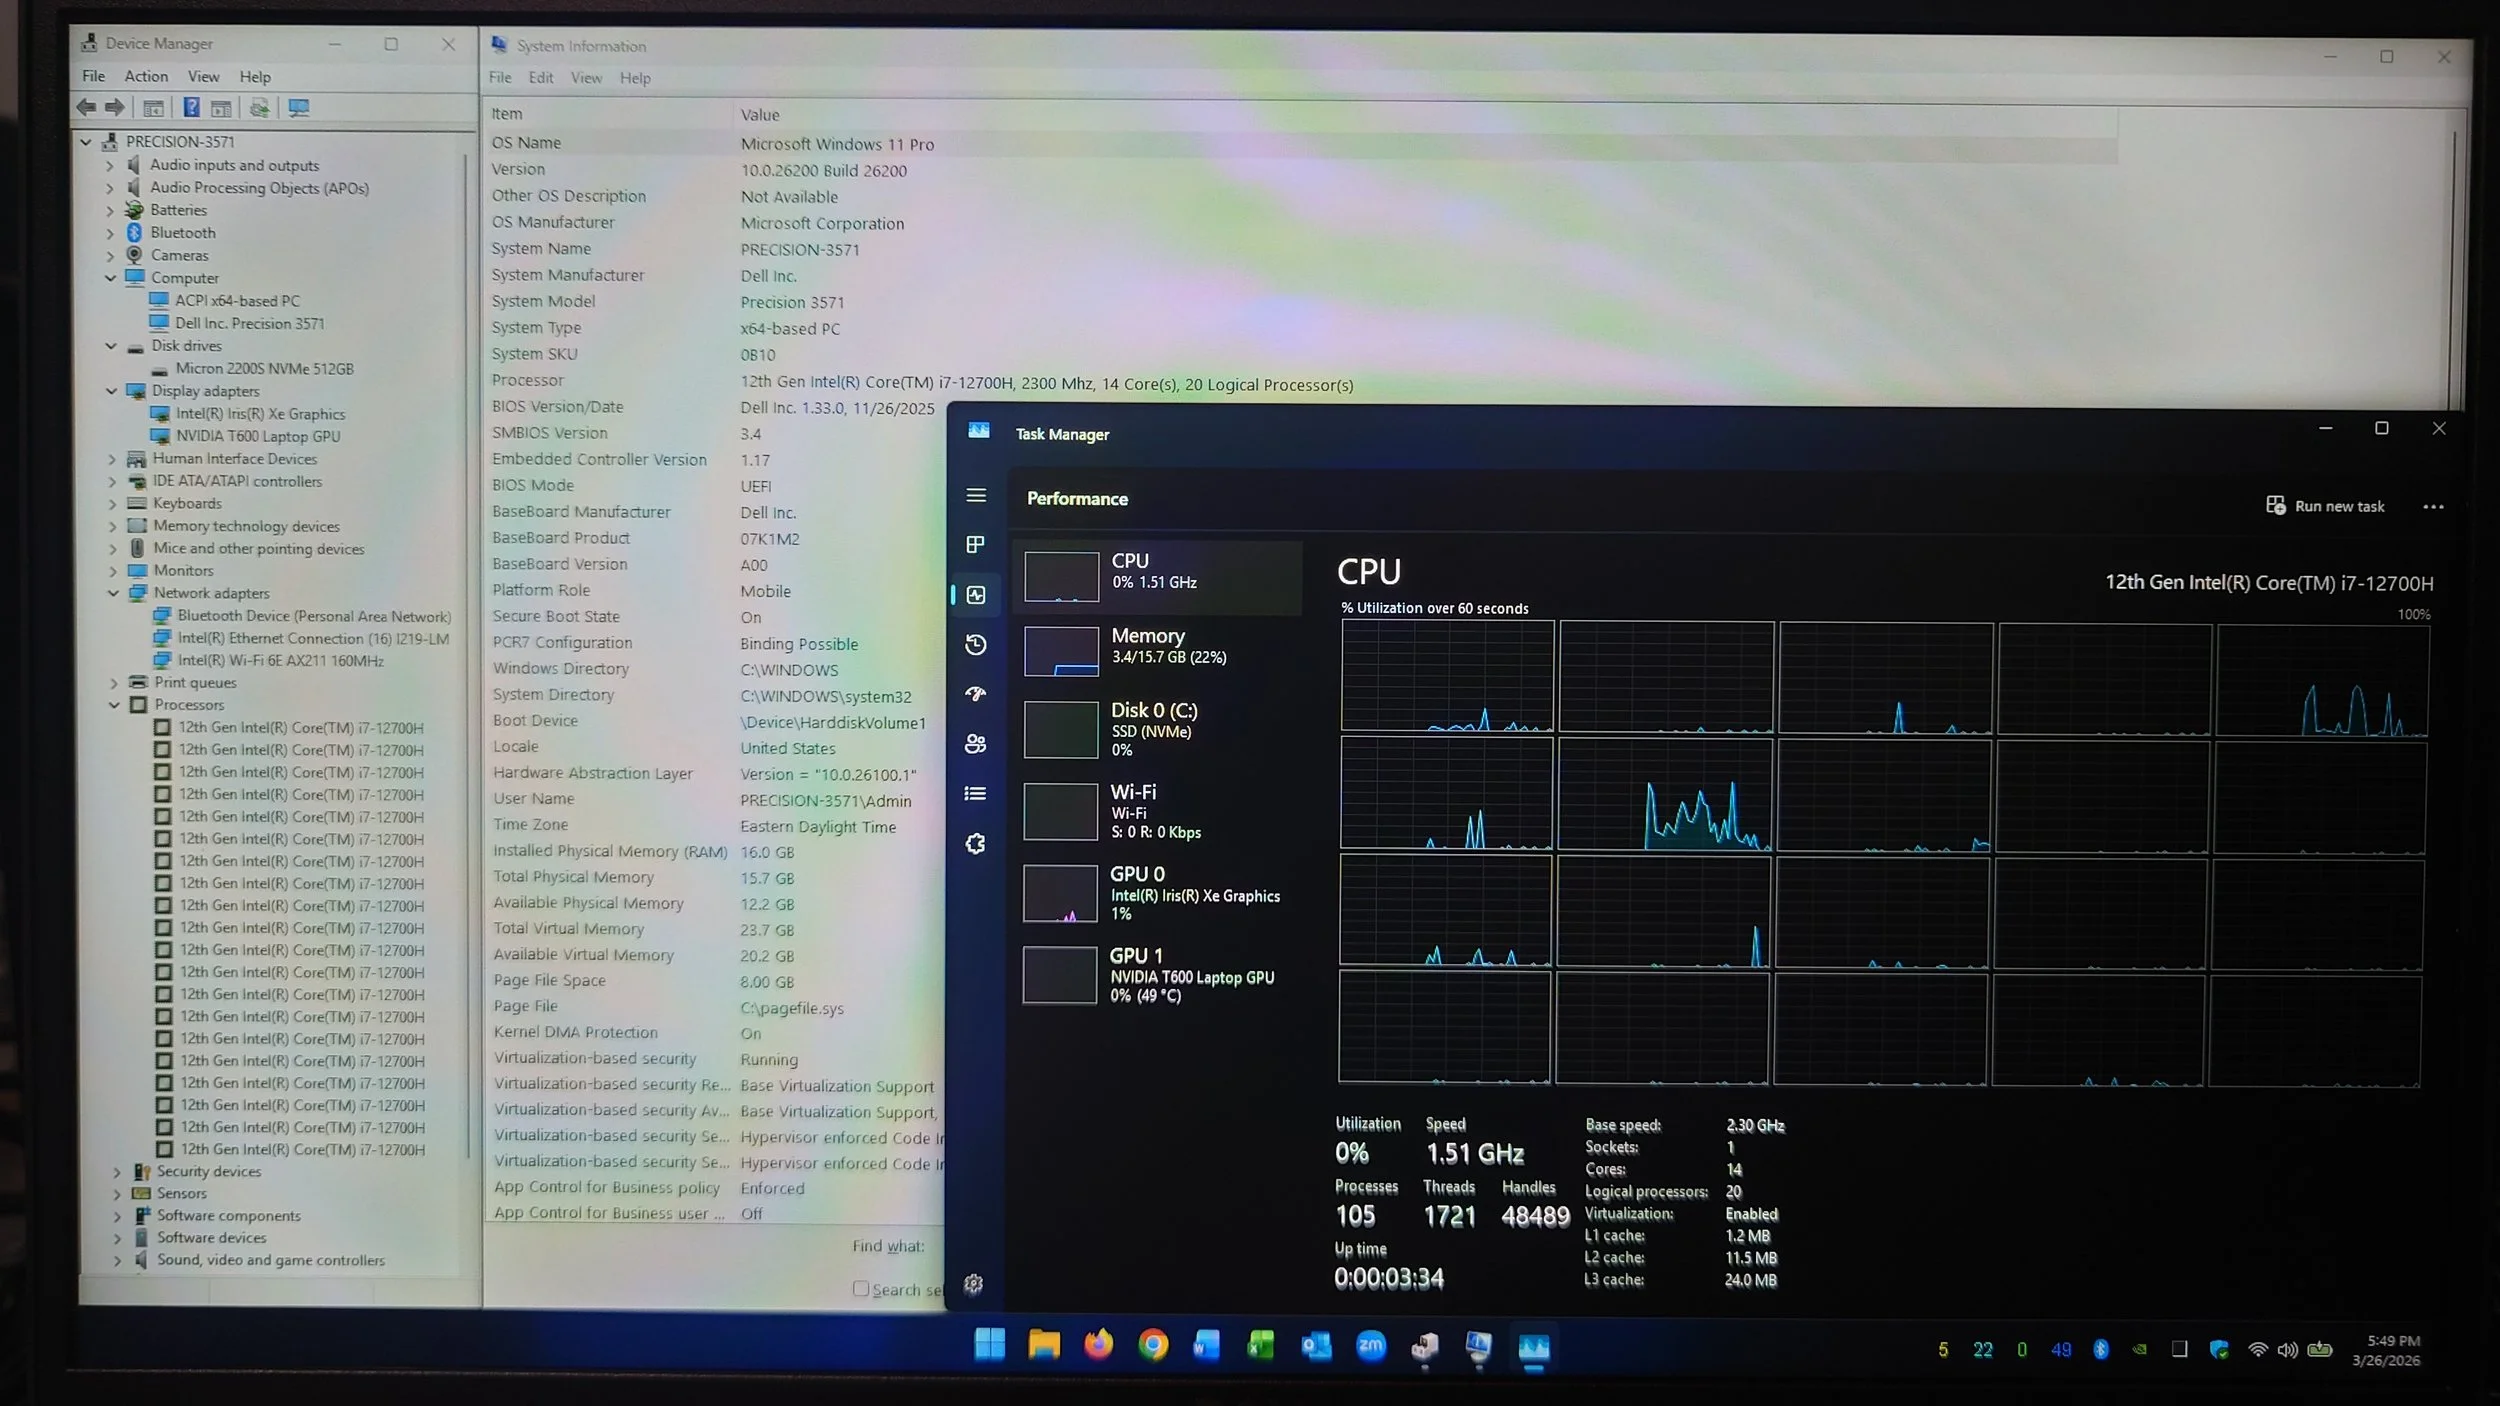Open View menu in System Information
This screenshot has height=1406, width=2500.
tap(586, 78)
